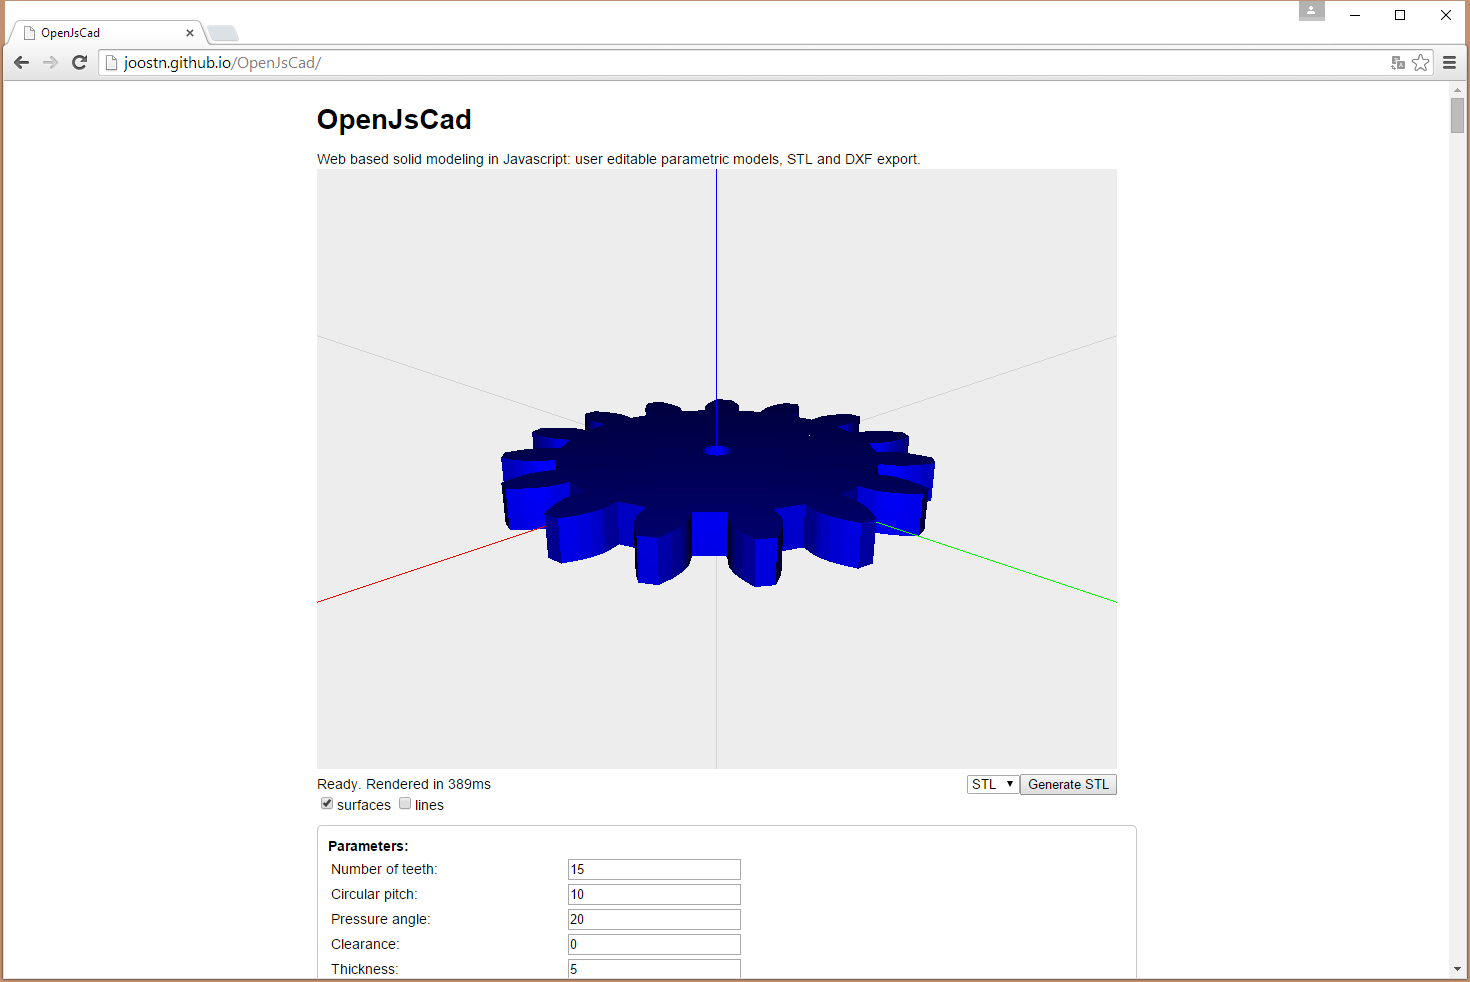Click the browser forward arrow

pos(50,62)
